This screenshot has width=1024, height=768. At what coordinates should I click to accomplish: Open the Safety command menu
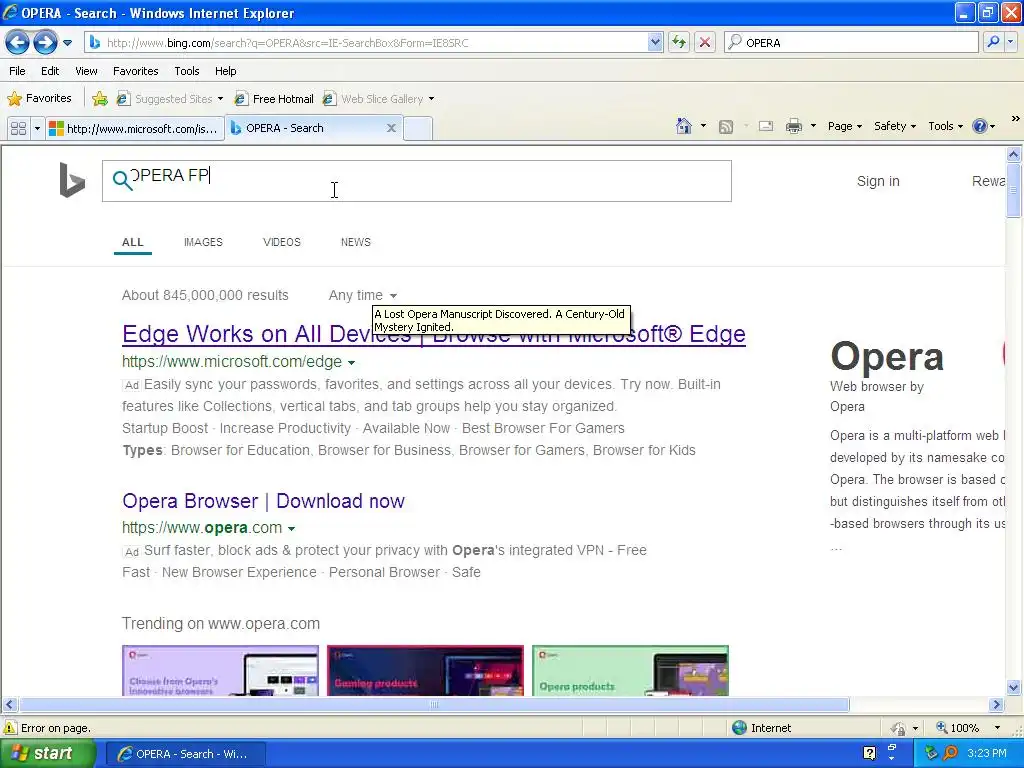coord(895,126)
